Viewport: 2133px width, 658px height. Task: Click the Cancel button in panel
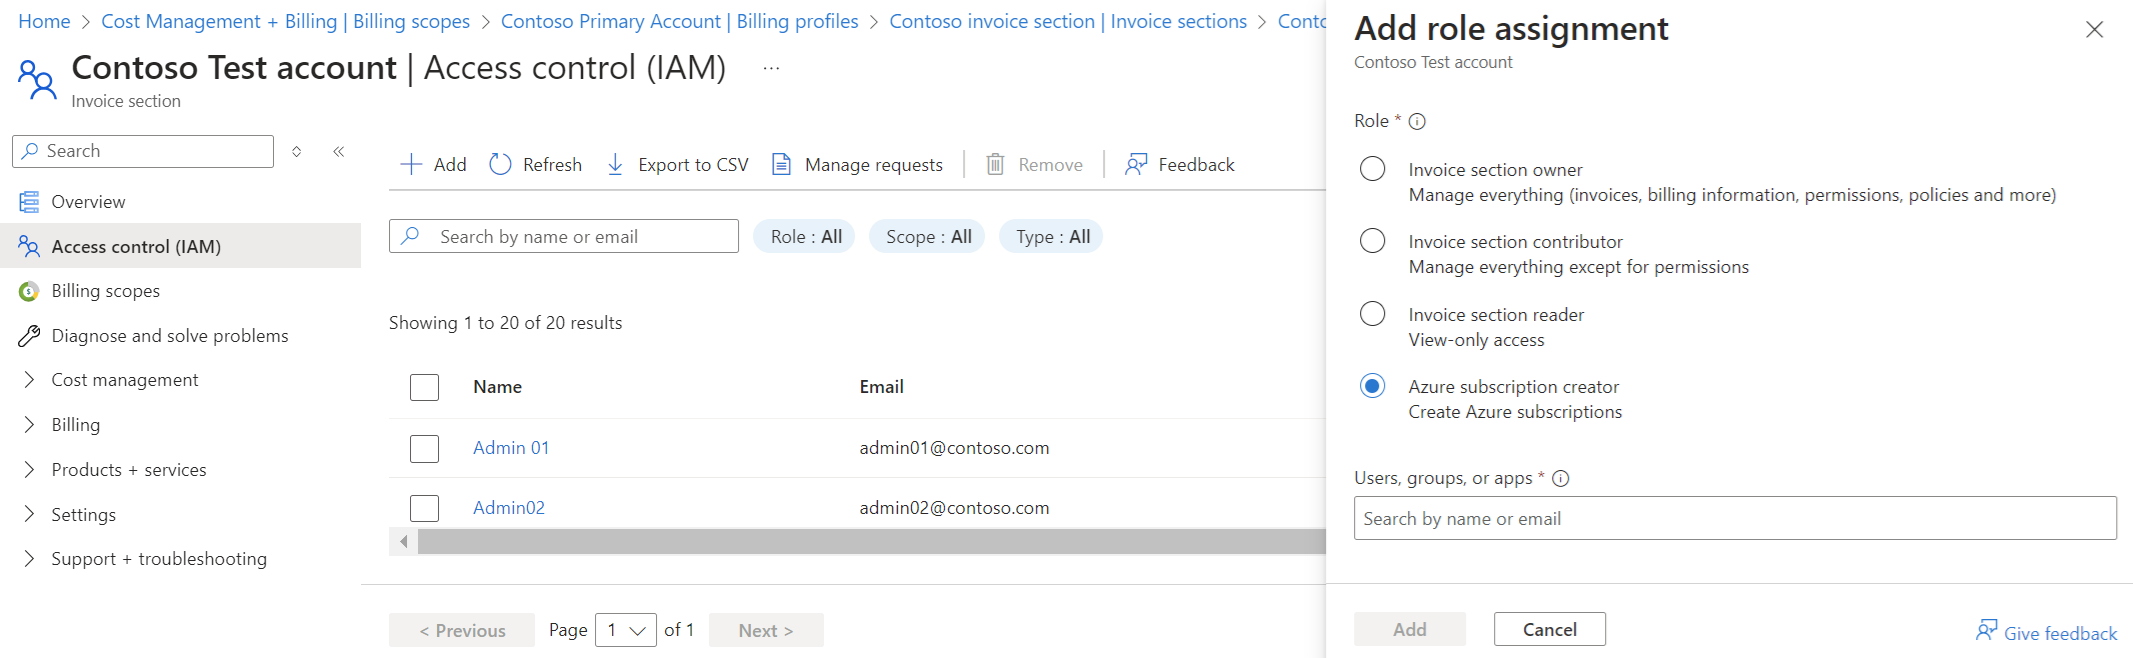pos(1549,629)
